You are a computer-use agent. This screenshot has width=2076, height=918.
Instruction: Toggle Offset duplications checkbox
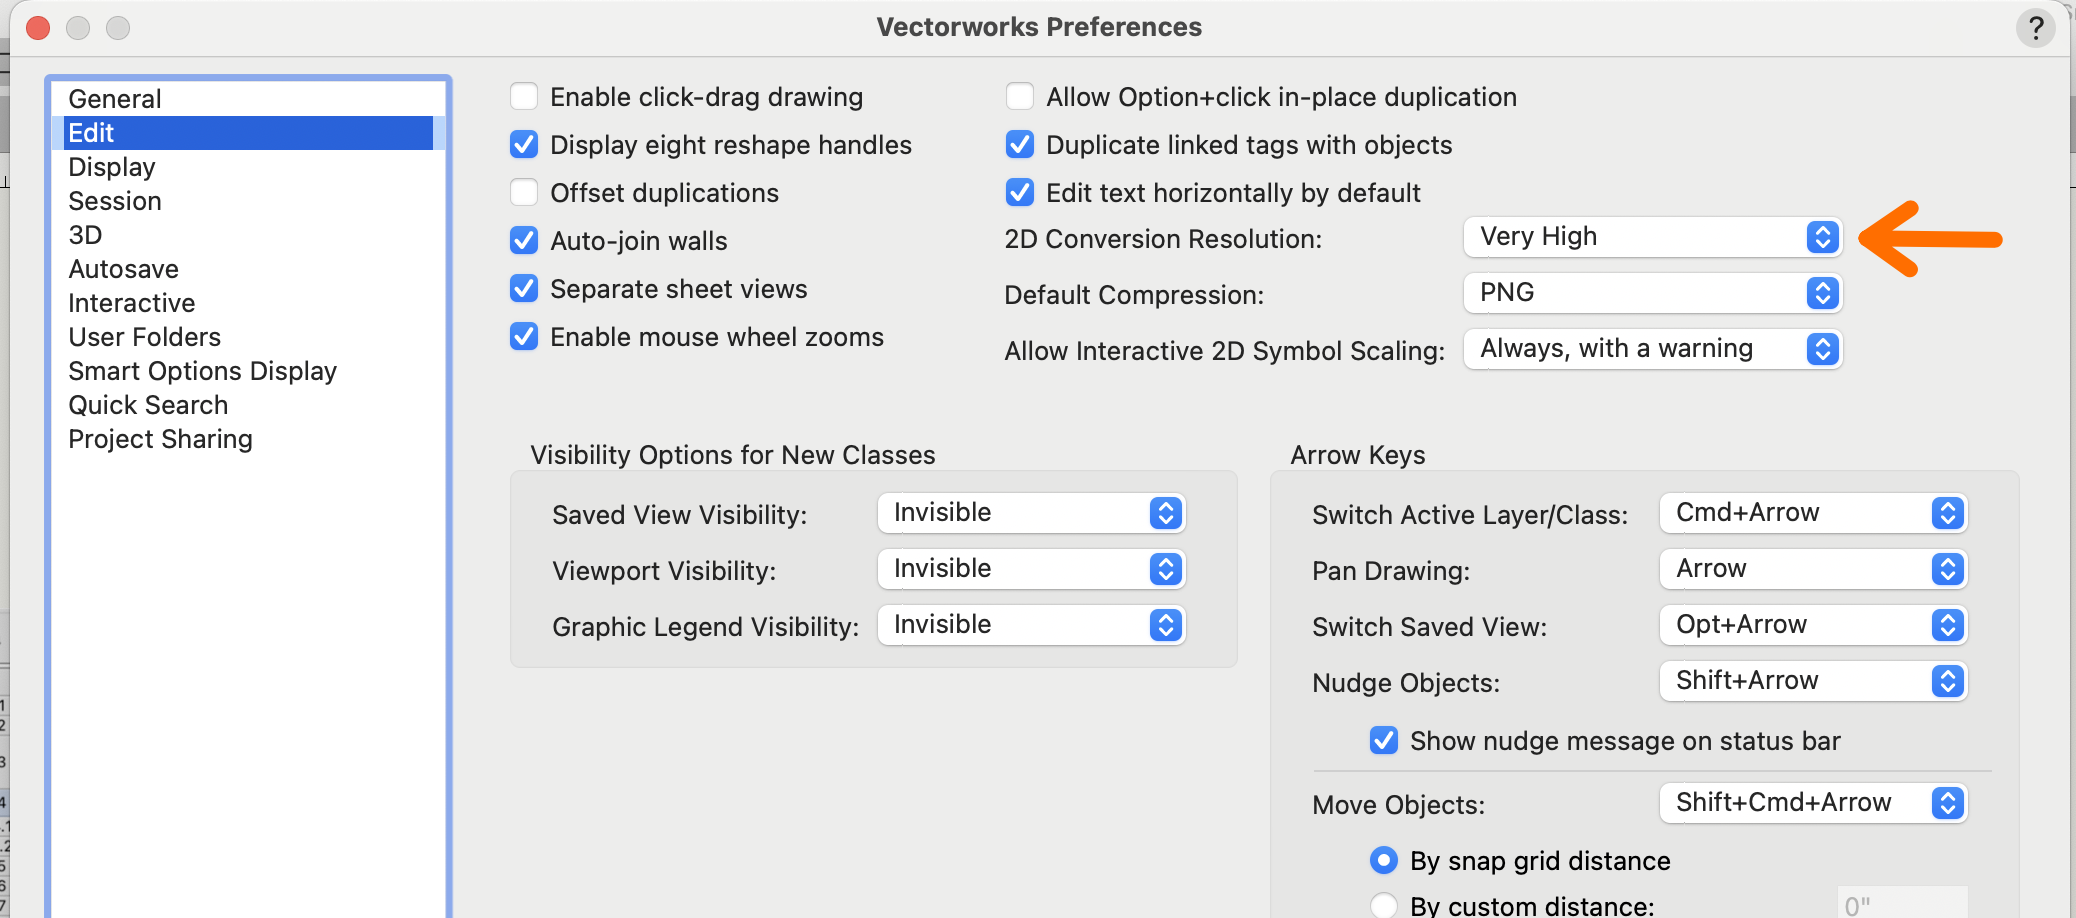pos(524,193)
